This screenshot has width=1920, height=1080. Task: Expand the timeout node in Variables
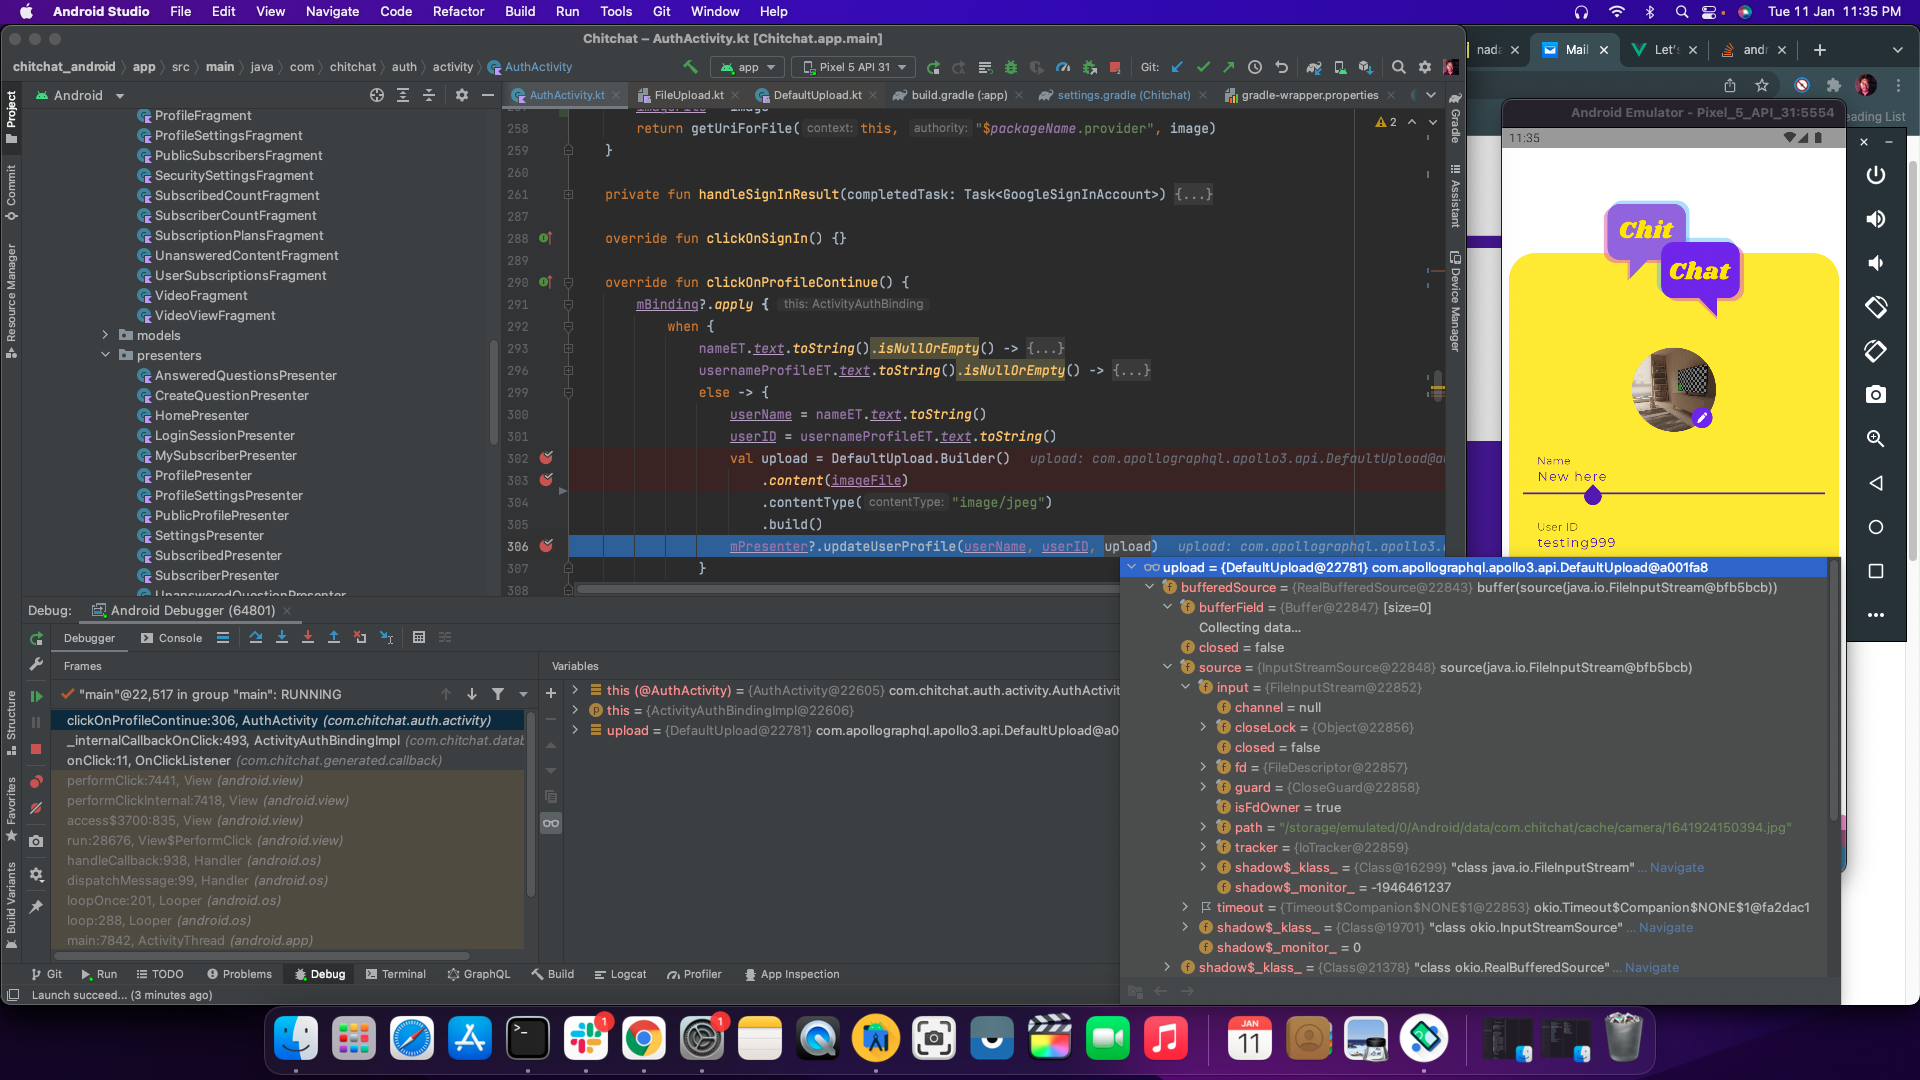coord(1186,907)
